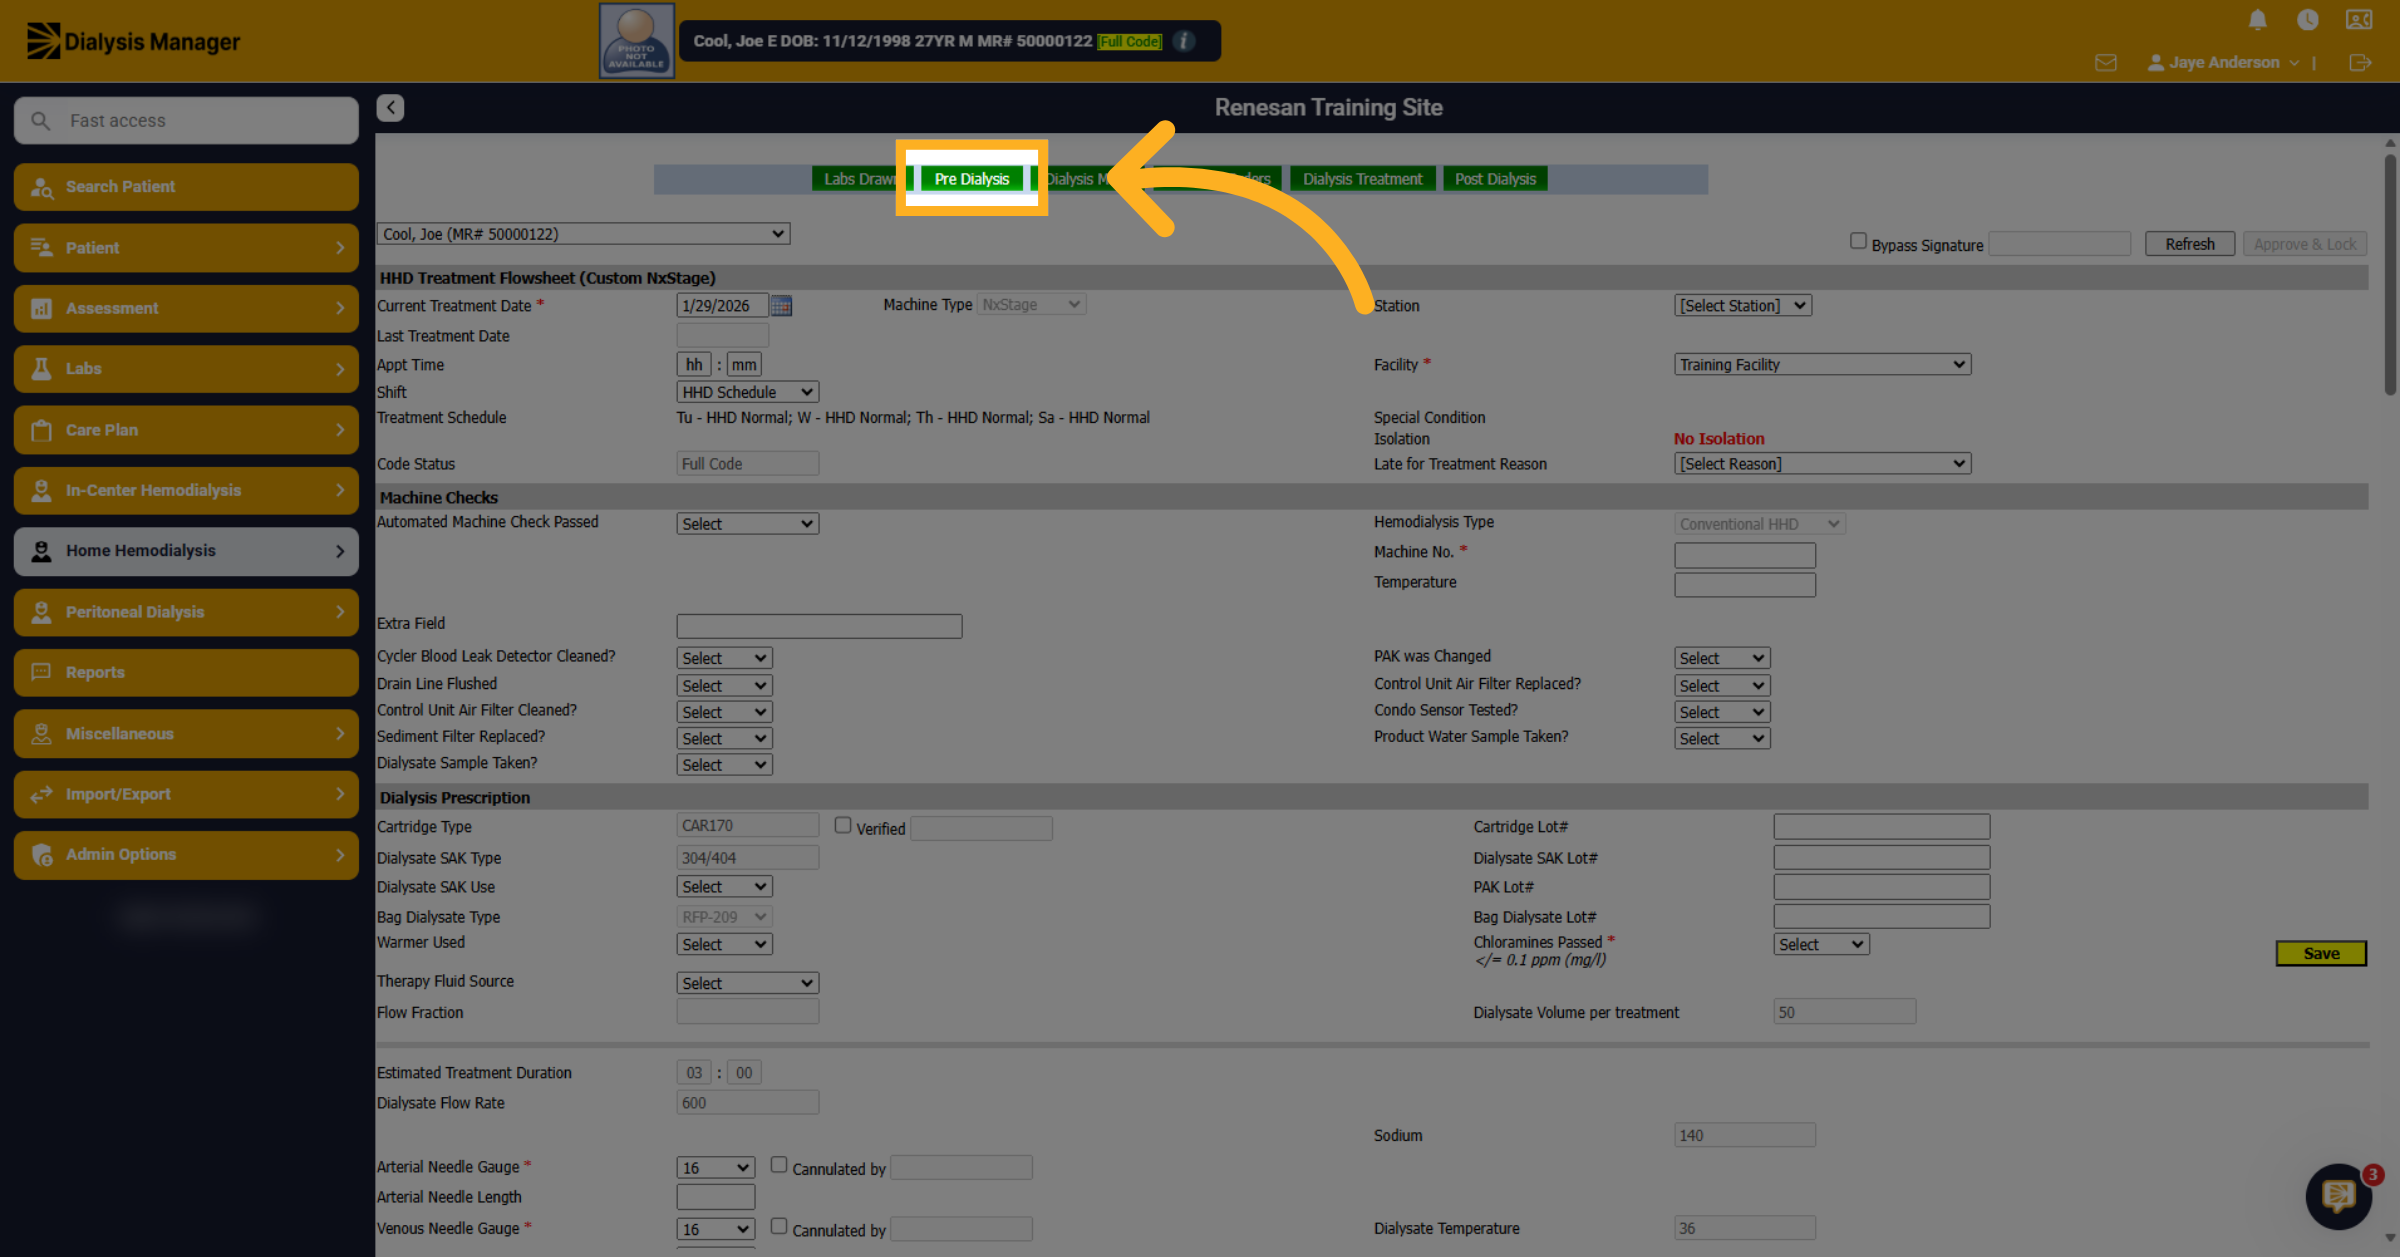Open the chat support bubble
Viewport: 2400px width, 1257px height.
[2338, 1196]
